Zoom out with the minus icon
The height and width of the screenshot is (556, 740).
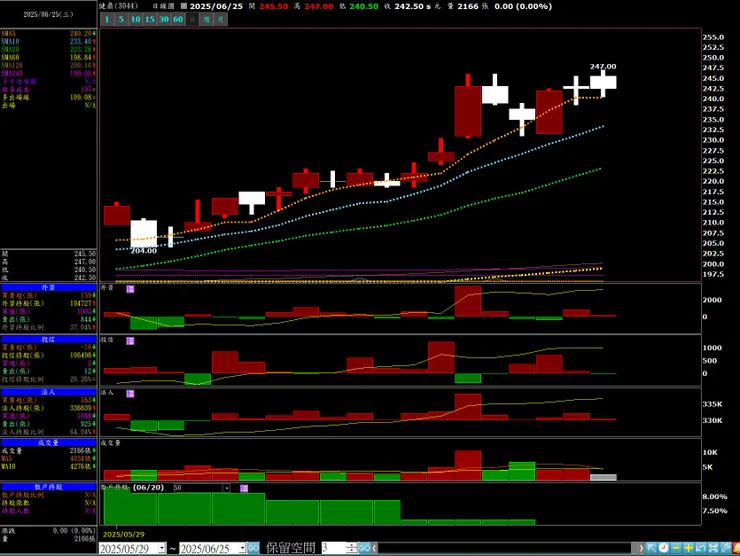(676, 548)
